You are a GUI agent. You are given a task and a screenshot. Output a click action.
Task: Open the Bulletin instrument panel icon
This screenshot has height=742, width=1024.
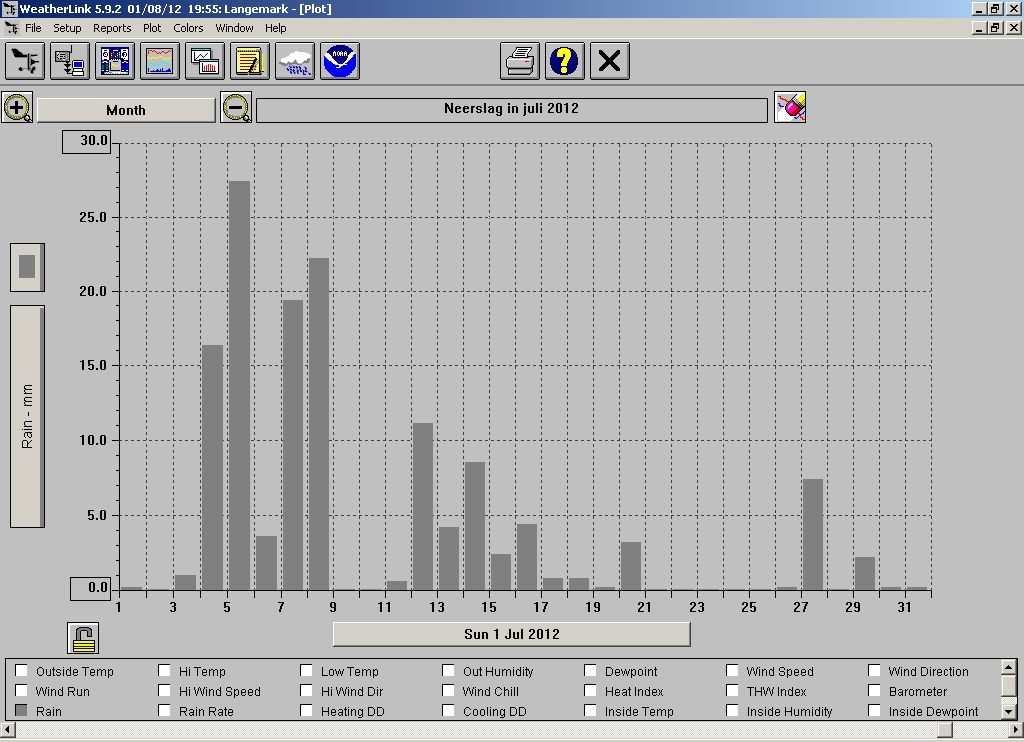tap(115, 61)
